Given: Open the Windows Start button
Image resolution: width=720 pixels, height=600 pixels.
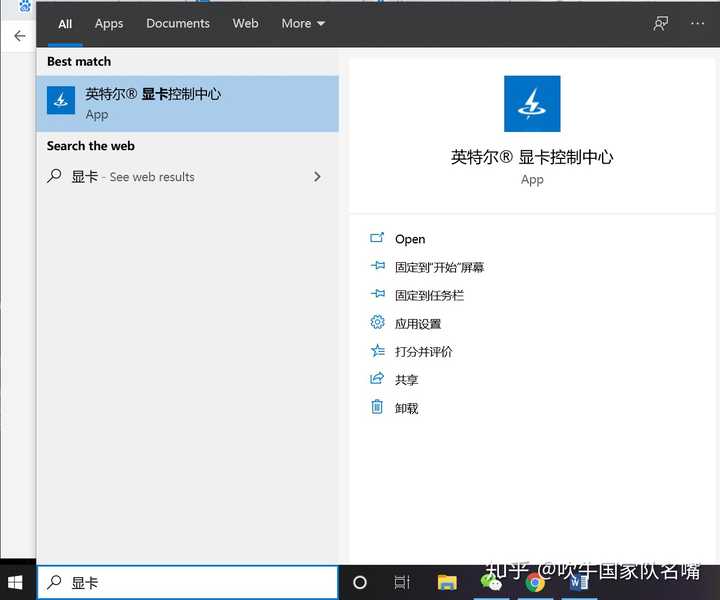Looking at the screenshot, I should (x=15, y=583).
